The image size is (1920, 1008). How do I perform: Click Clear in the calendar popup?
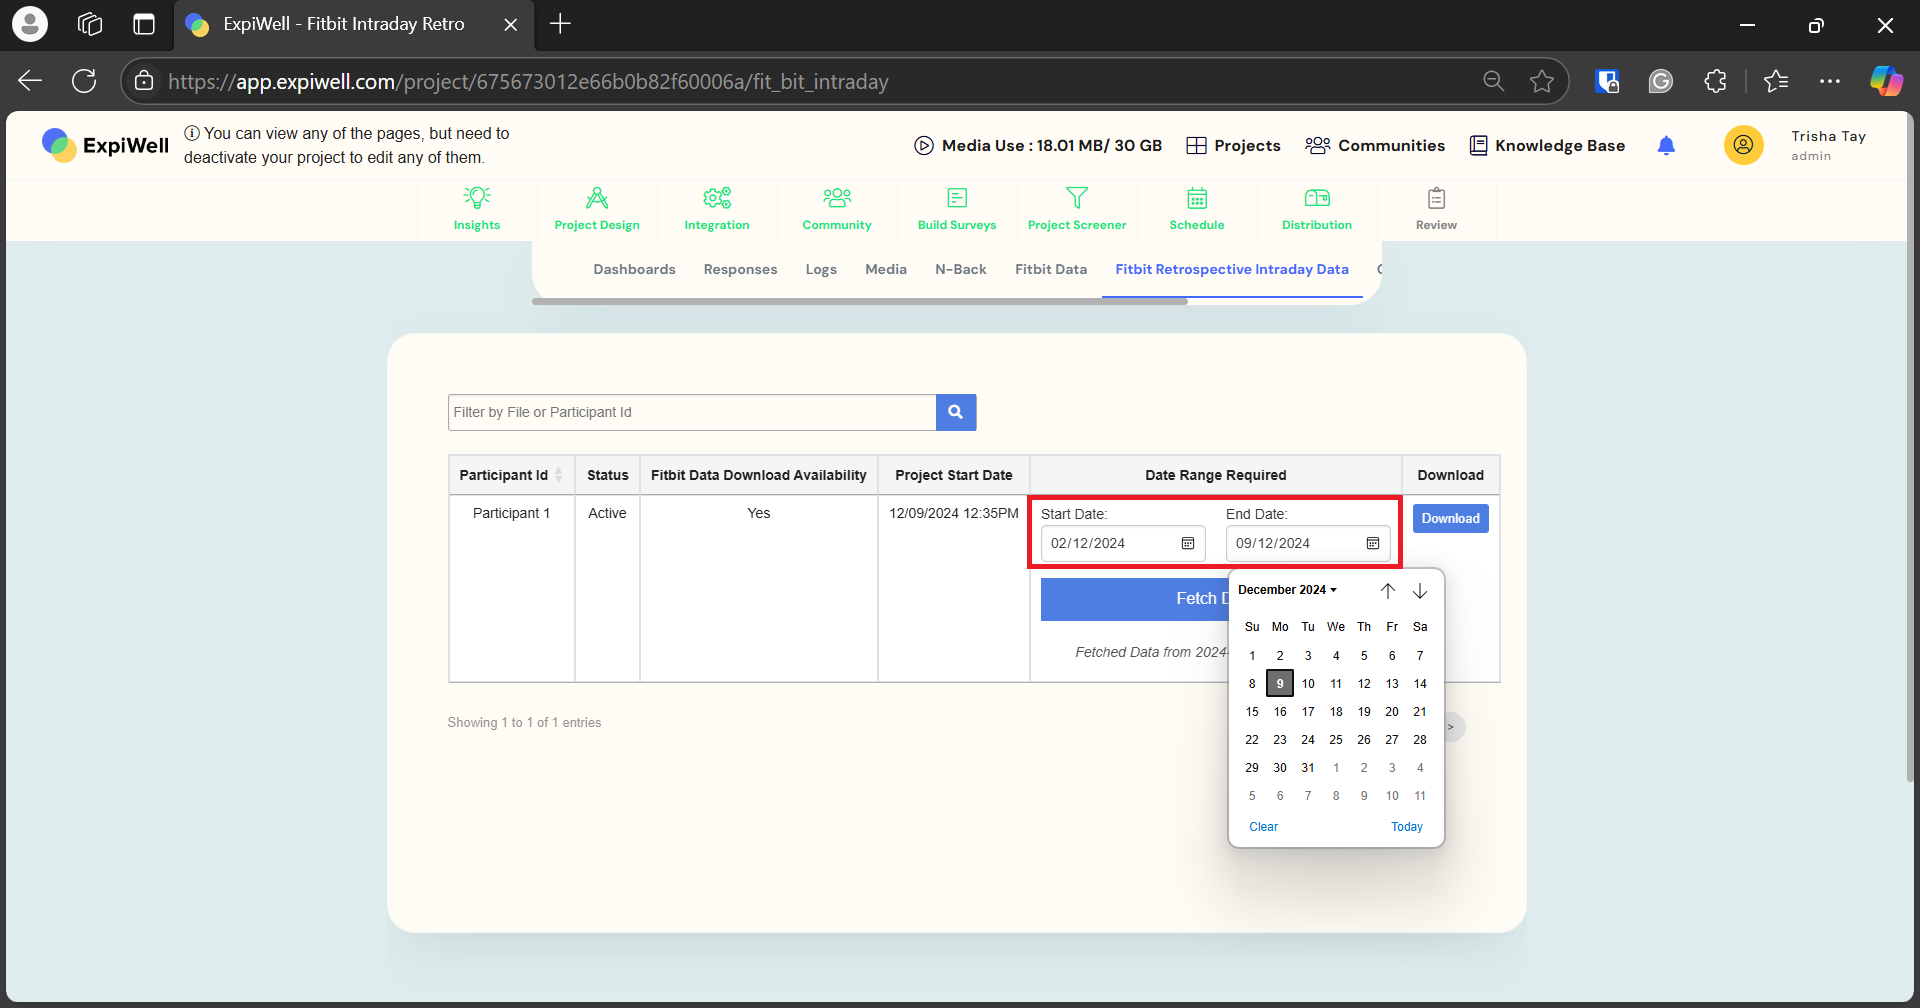click(1263, 827)
